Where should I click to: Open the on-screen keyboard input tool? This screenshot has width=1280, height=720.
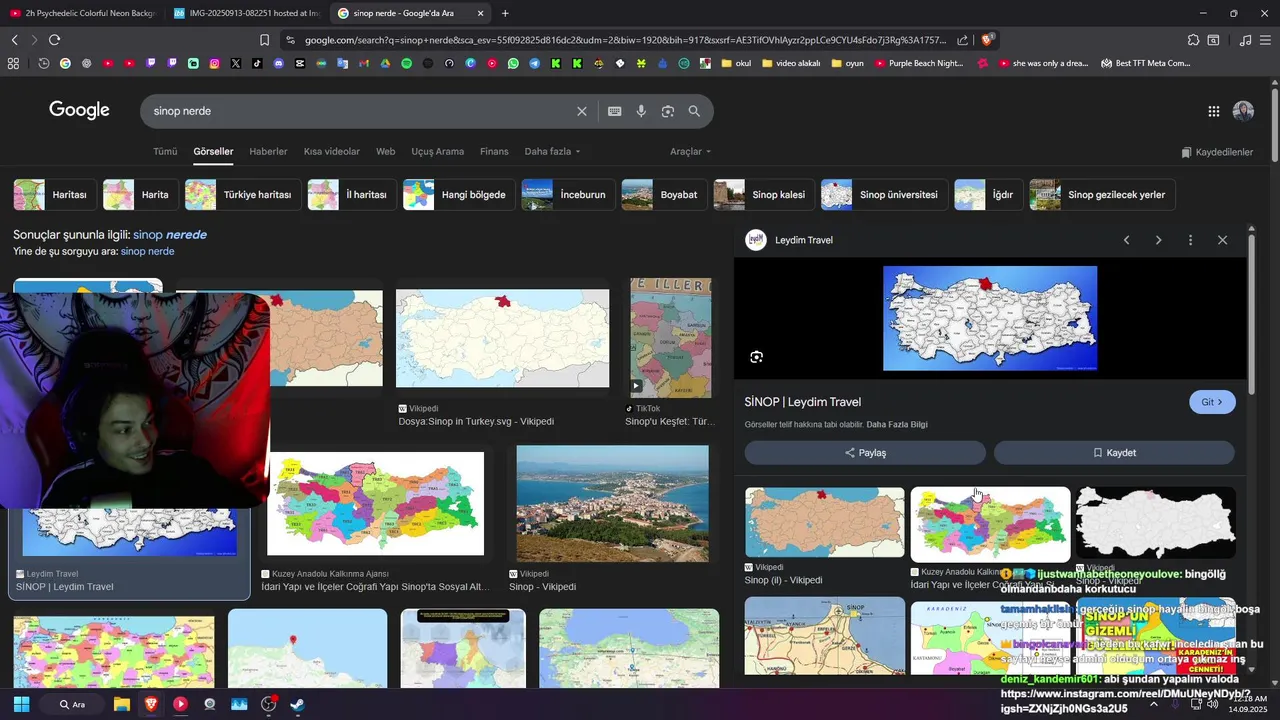click(x=615, y=111)
